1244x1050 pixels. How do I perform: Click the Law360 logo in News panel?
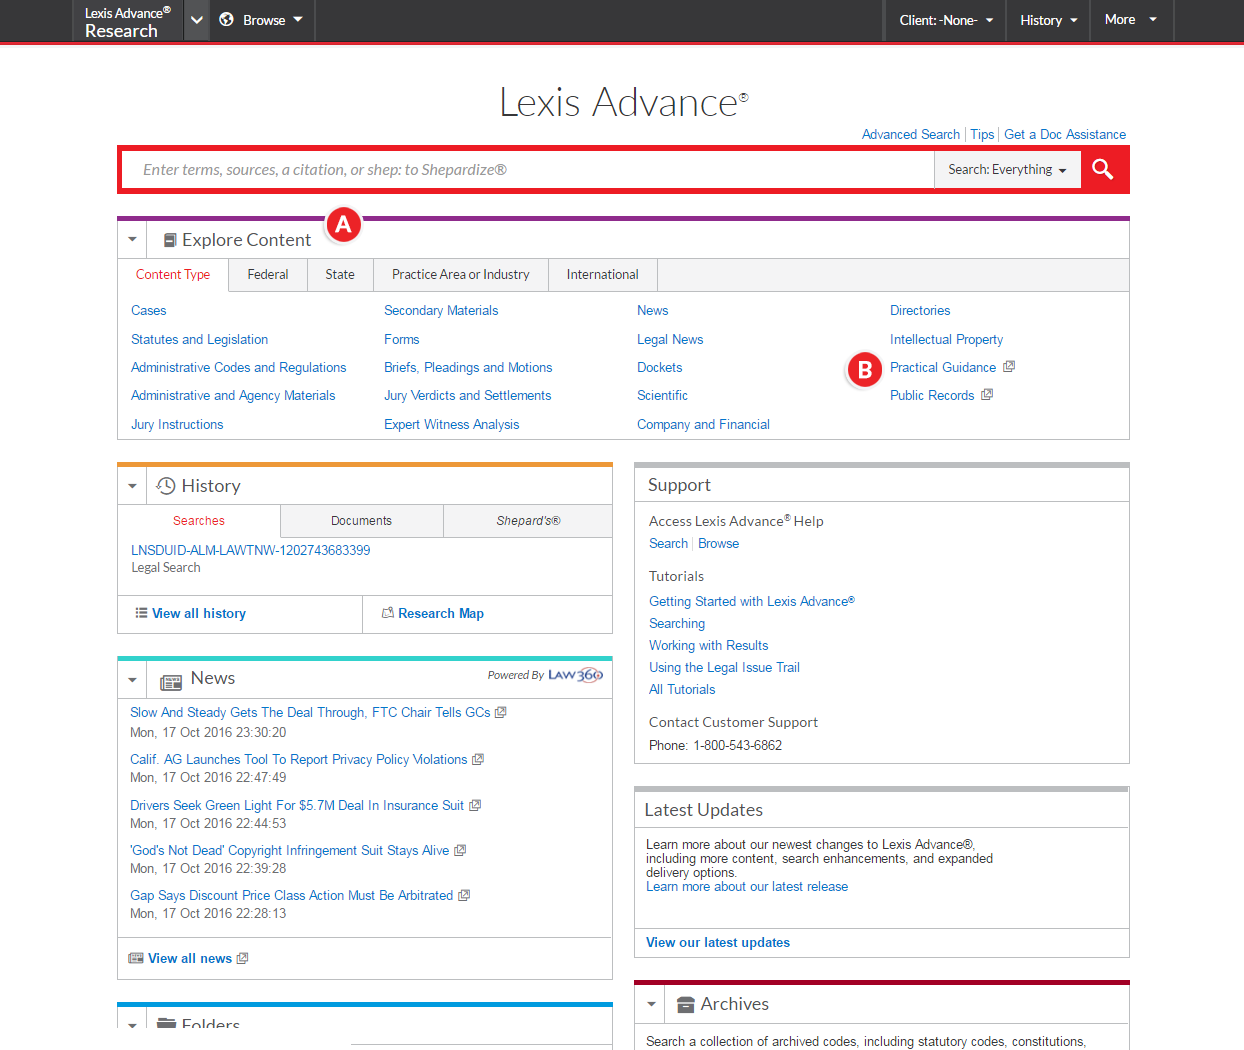click(575, 675)
